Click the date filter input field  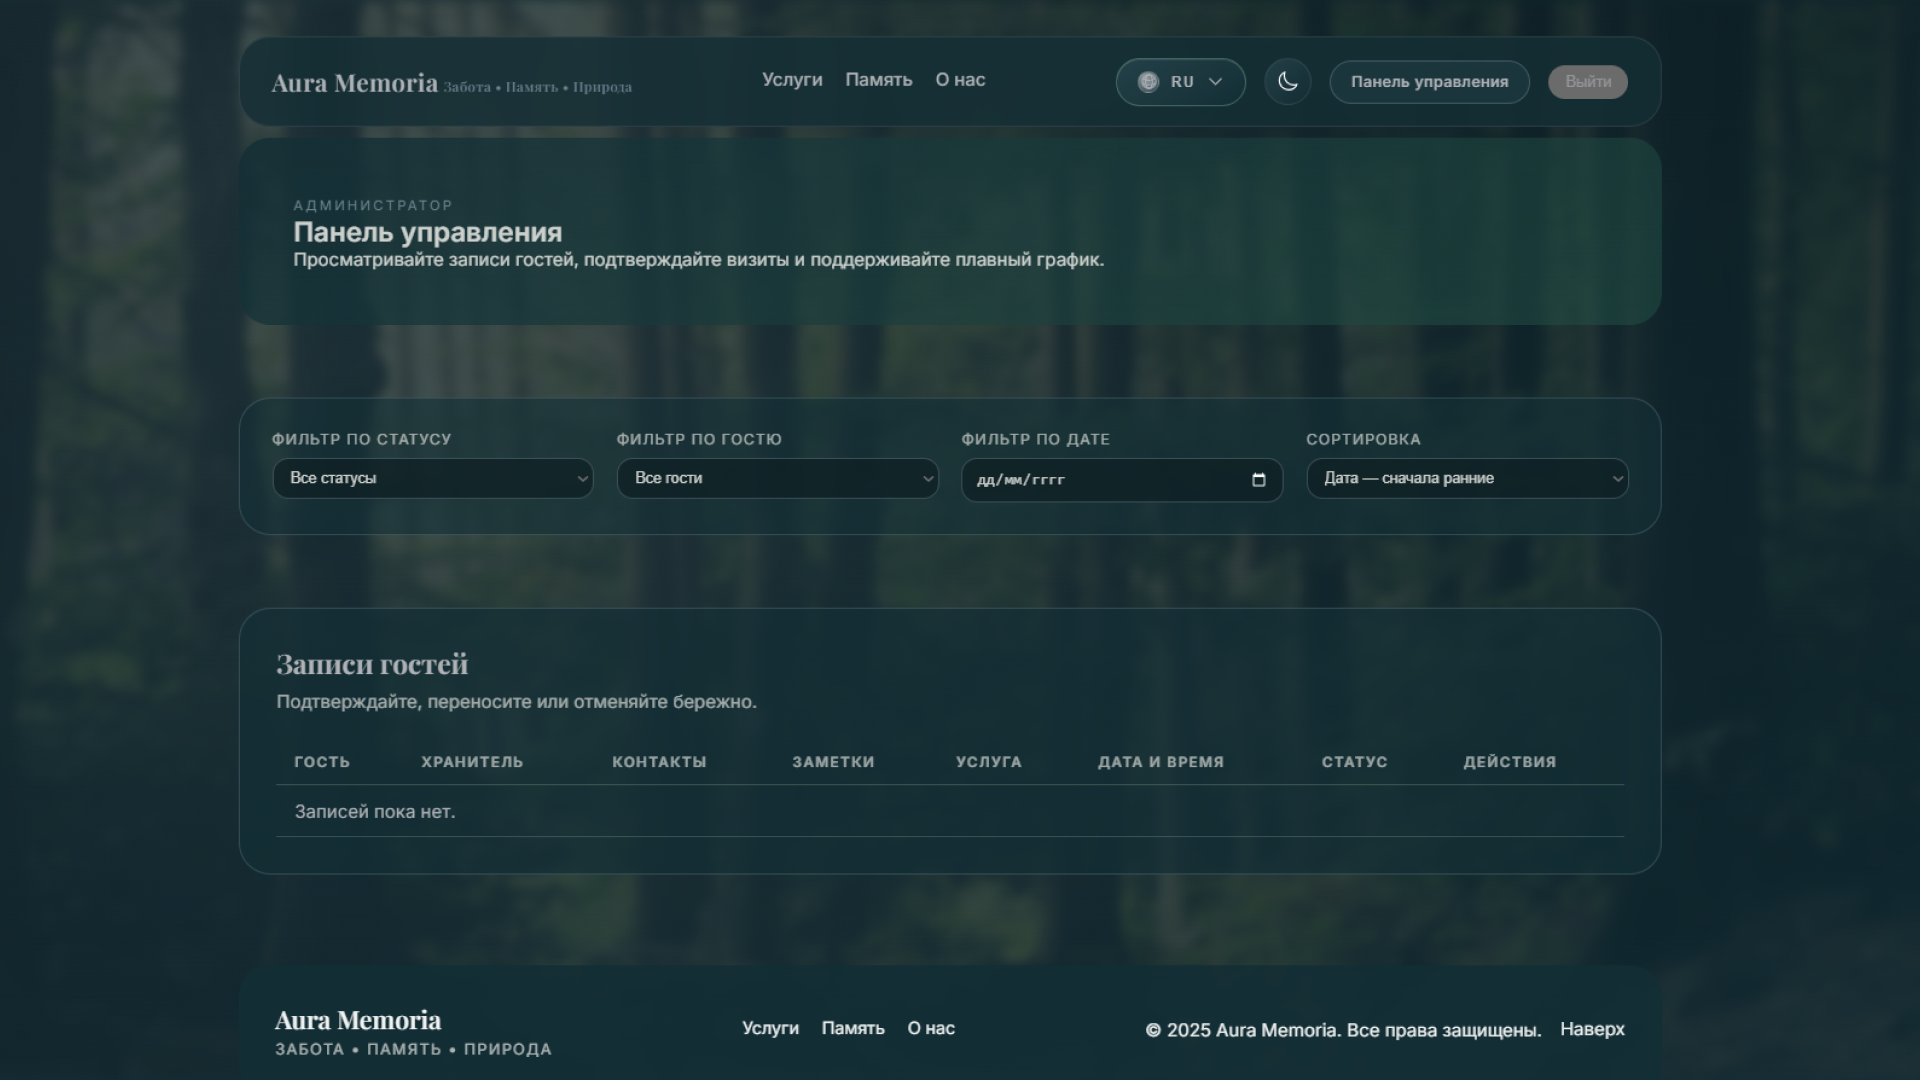pyautogui.click(x=1122, y=480)
